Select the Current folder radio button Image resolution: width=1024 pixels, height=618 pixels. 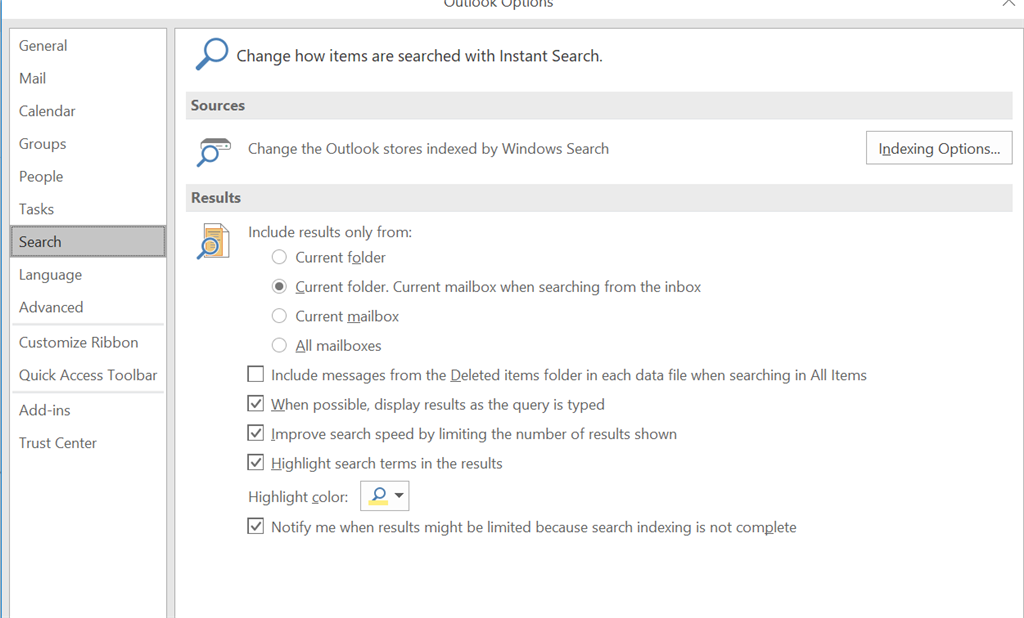tap(279, 257)
